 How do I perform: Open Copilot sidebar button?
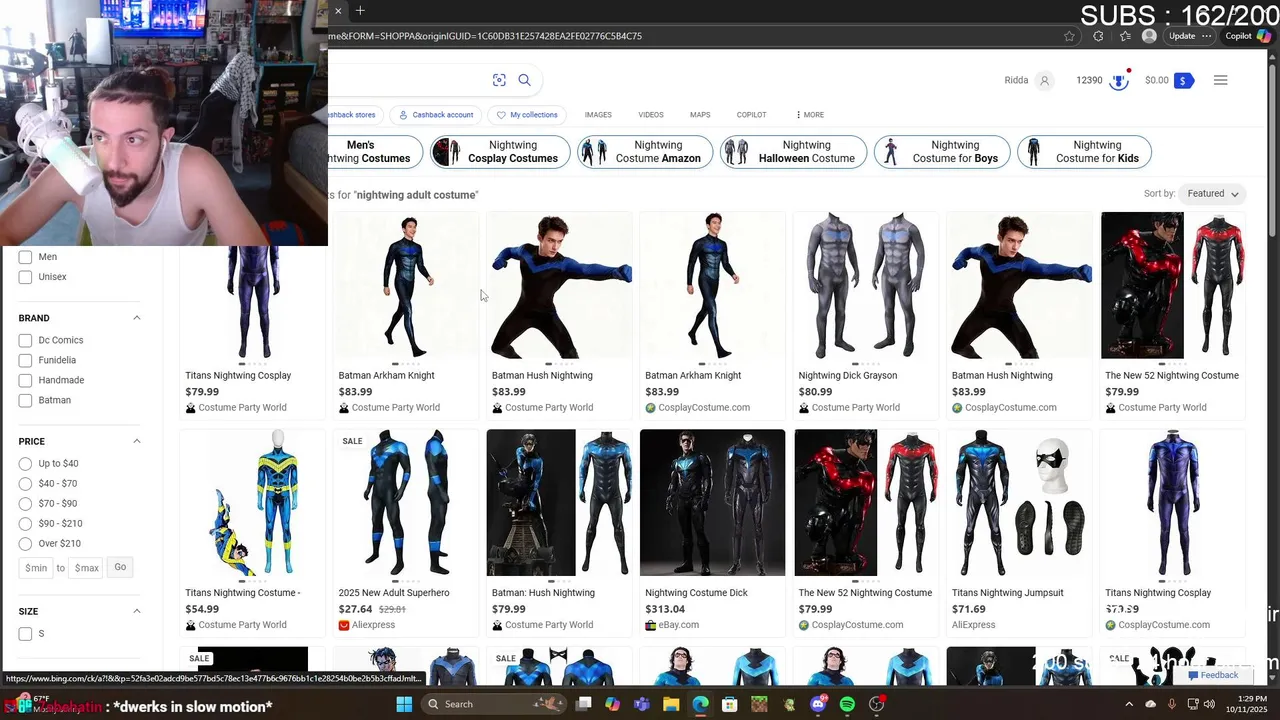[x=1248, y=36]
